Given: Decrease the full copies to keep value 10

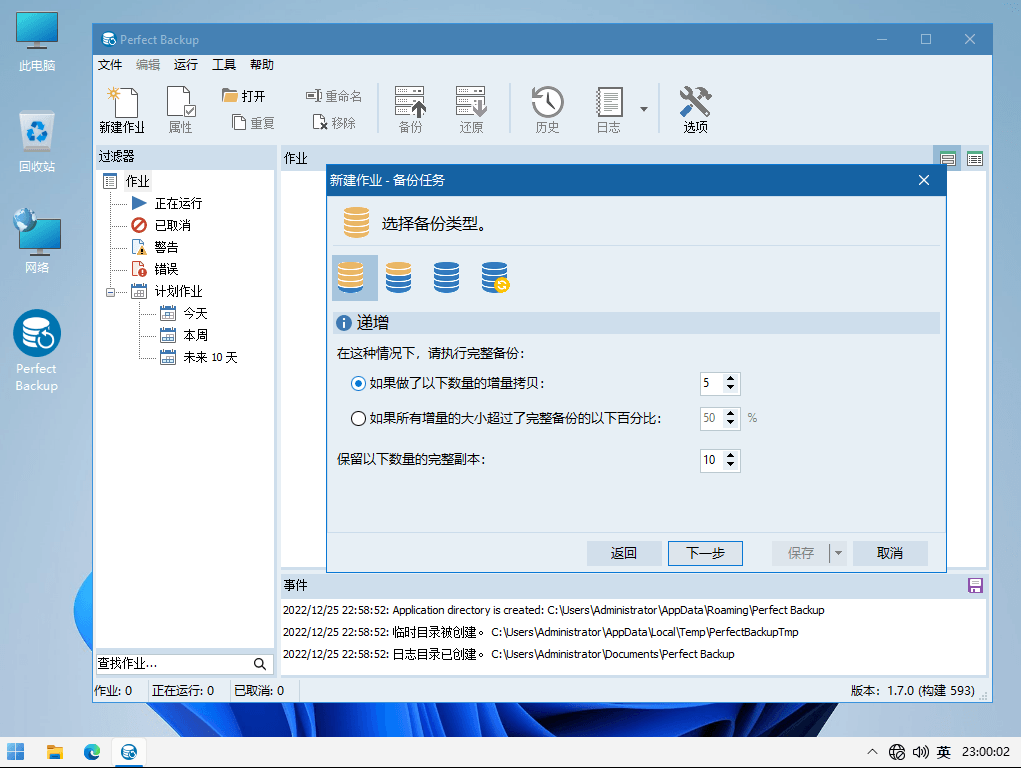Looking at the screenshot, I should (731, 465).
